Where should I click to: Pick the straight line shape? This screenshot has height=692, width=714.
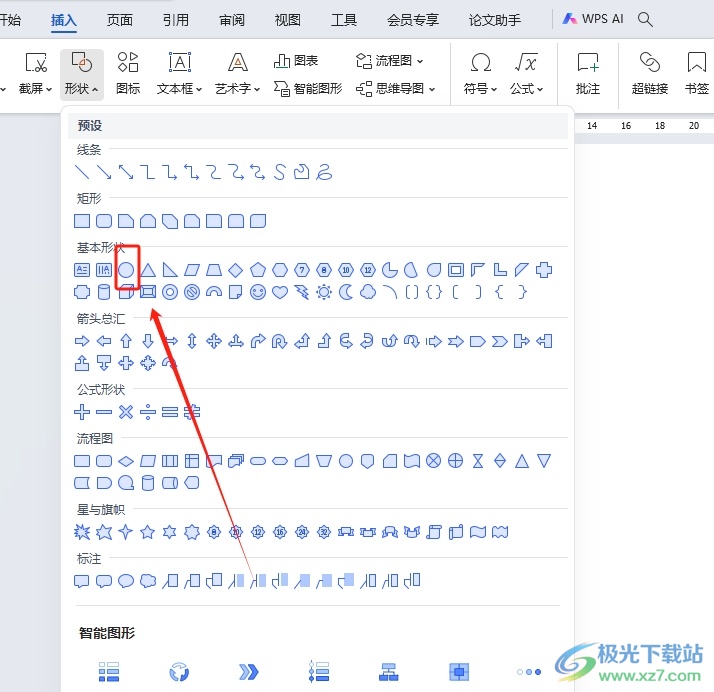(82, 172)
